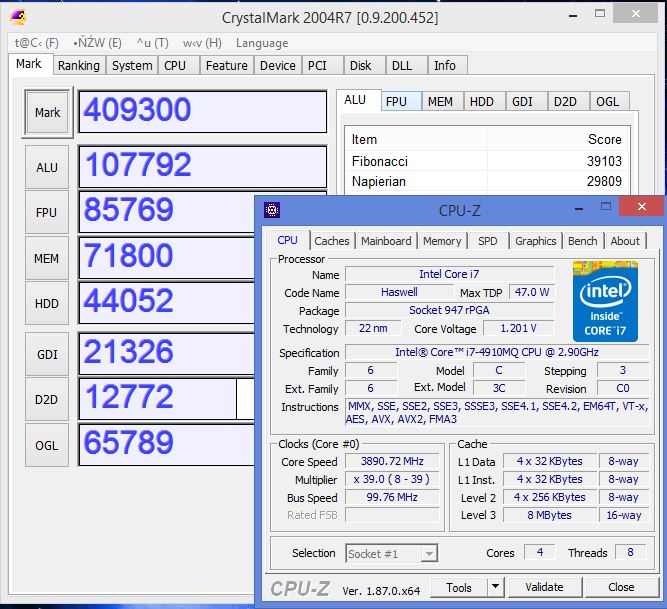This screenshot has height=609, width=667.
Task: Select the Napierian row in ALU scores
Action: pos(487,182)
